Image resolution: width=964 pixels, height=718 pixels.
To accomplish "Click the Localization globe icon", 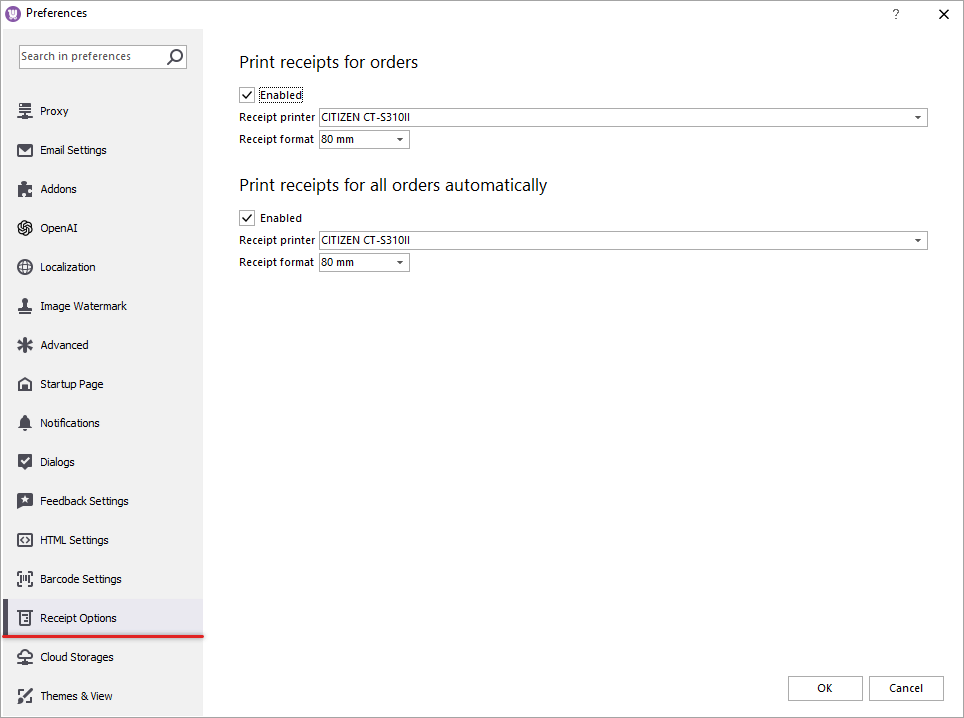I will [25, 267].
